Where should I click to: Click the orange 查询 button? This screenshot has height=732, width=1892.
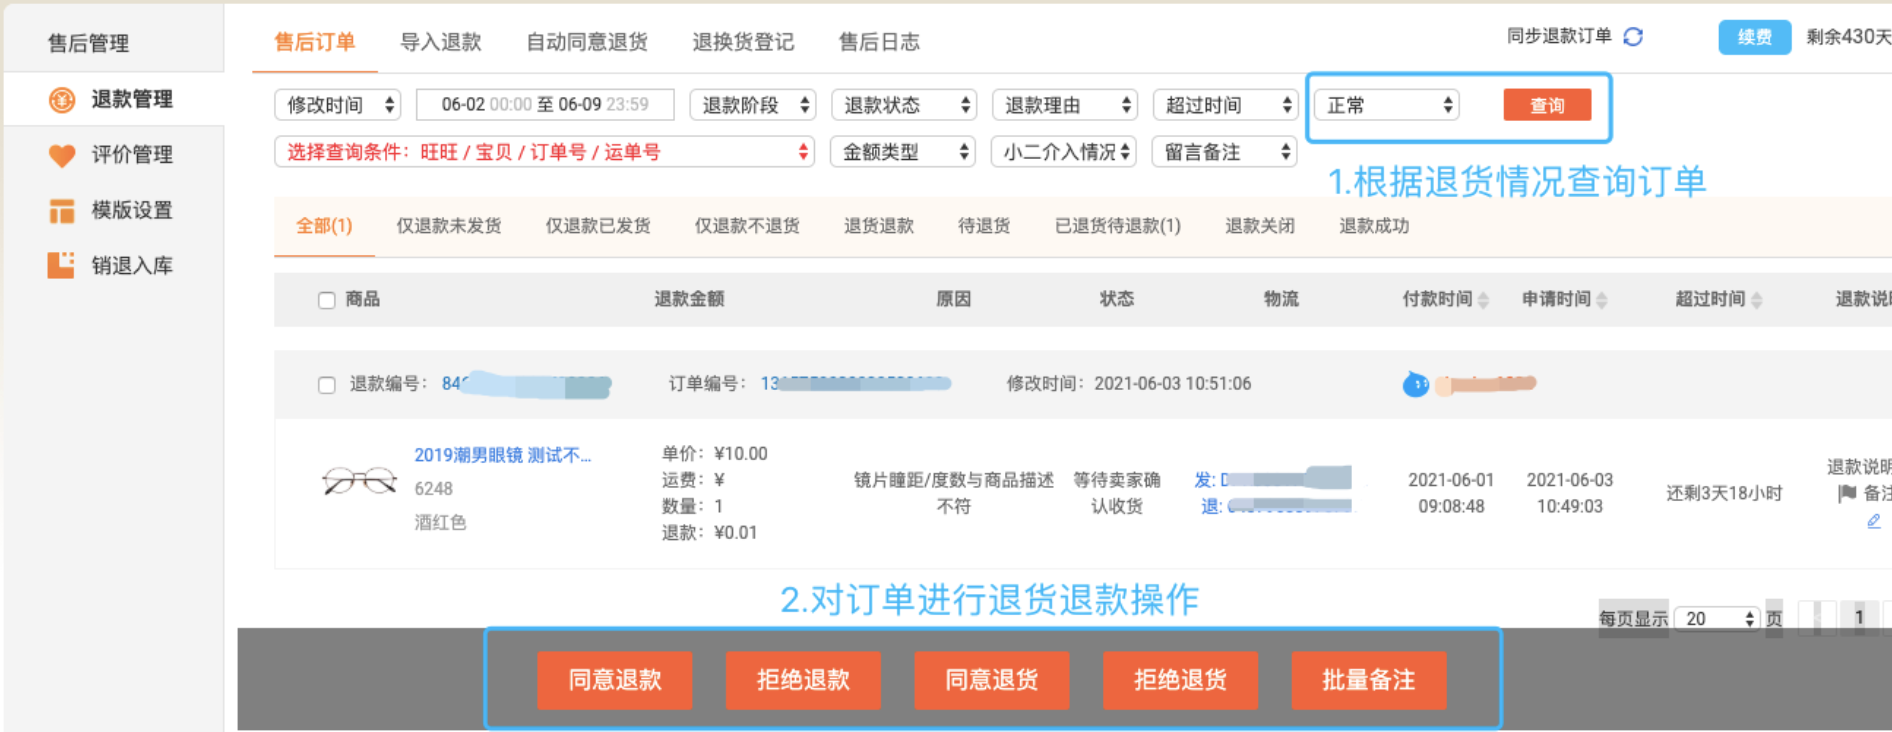coord(1547,105)
